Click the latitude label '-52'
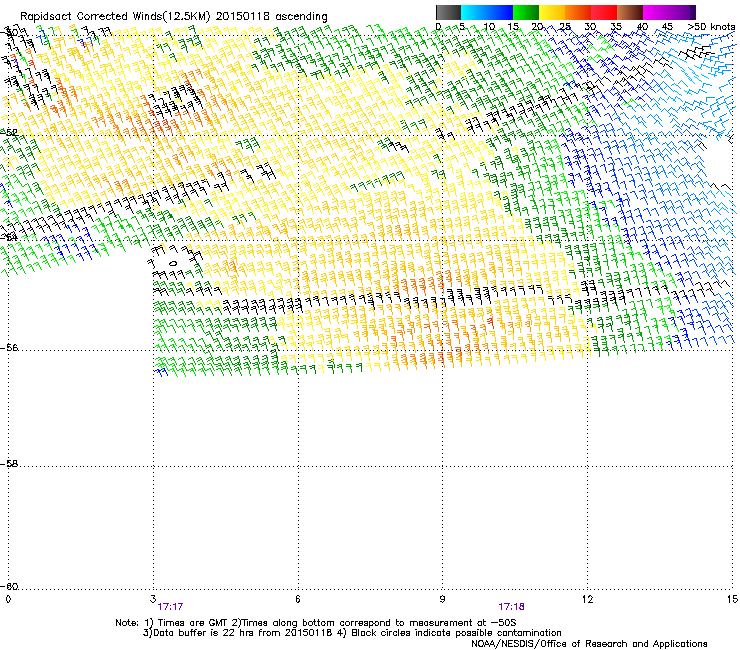This screenshot has width=740, height=650. point(9,132)
